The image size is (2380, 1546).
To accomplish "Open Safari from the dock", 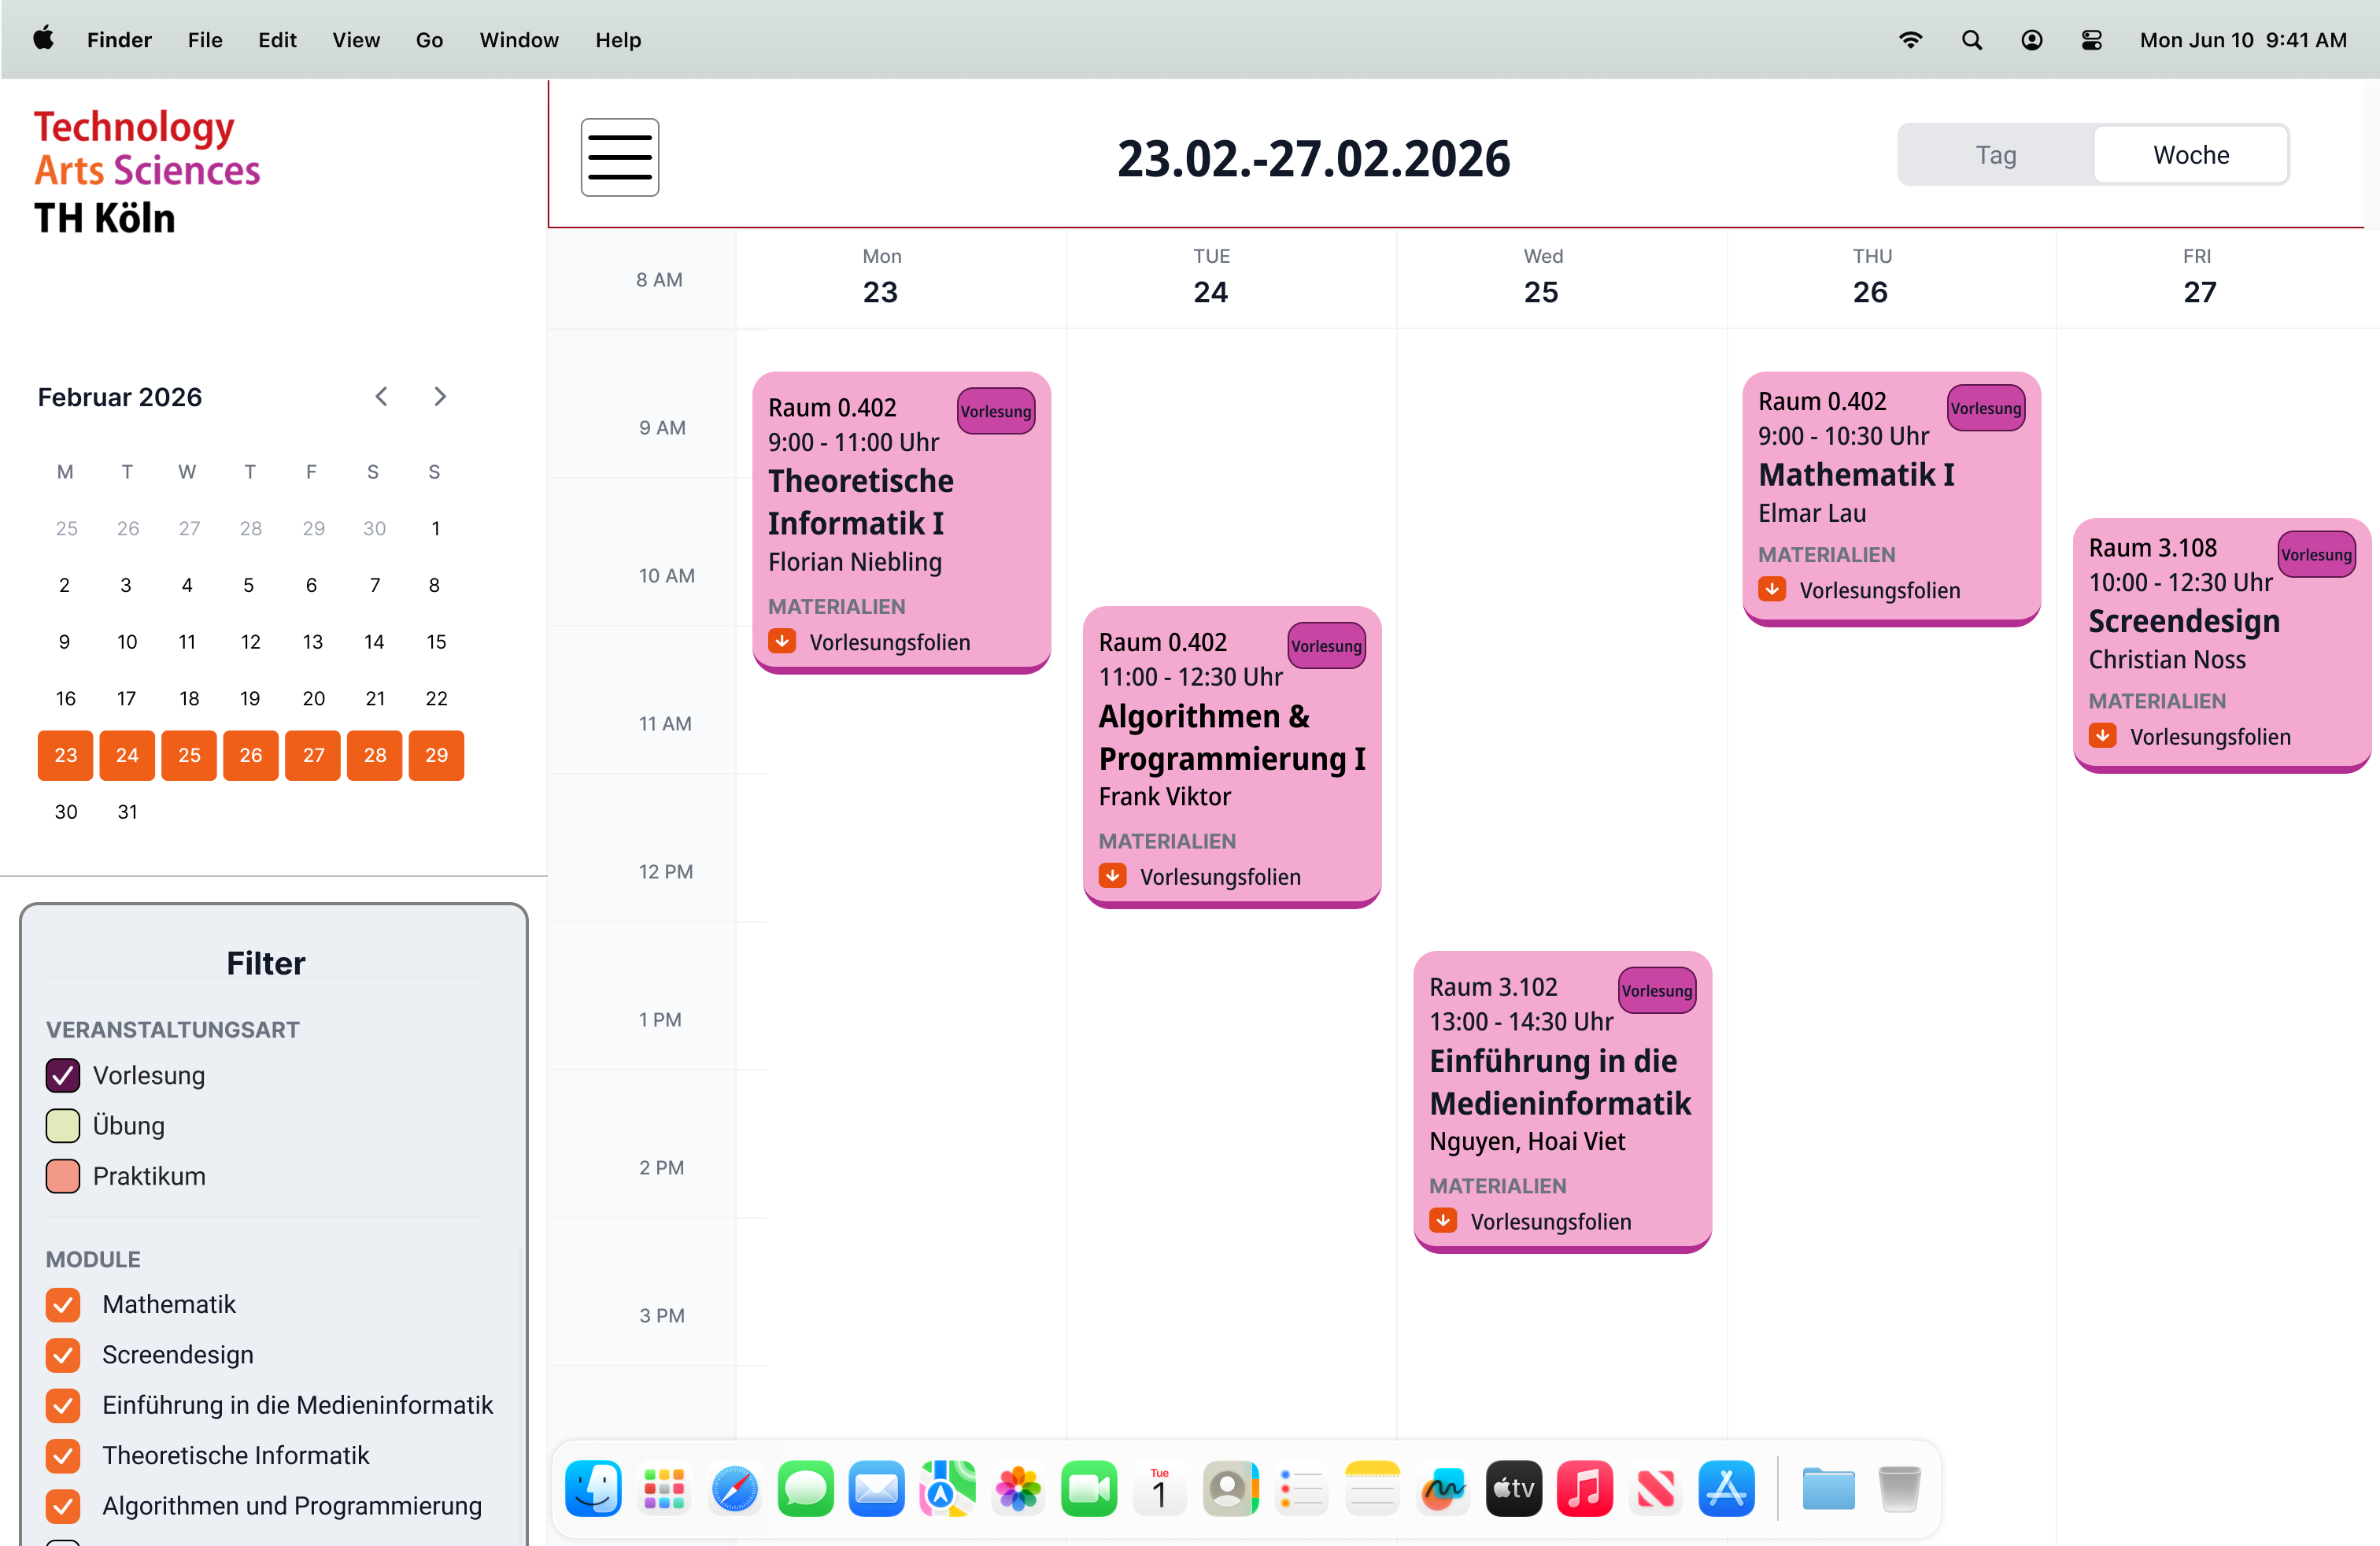I will pyautogui.click(x=734, y=1489).
